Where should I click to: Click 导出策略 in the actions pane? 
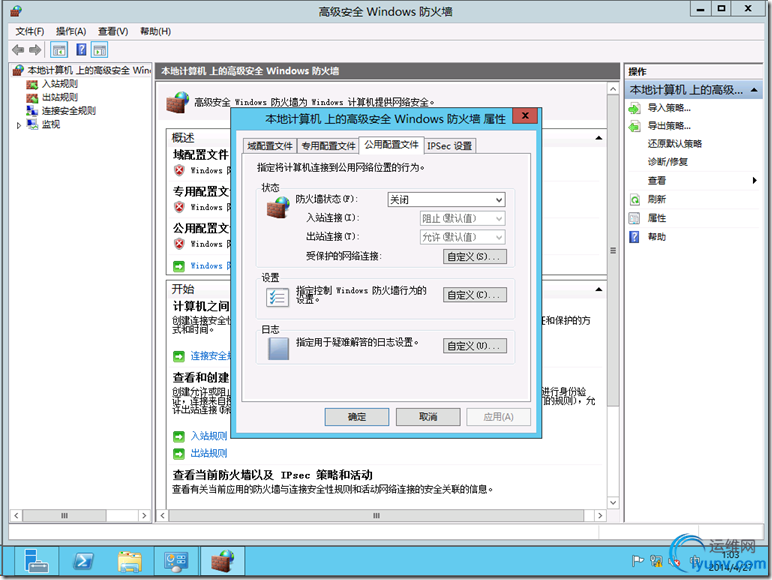[x=669, y=126]
